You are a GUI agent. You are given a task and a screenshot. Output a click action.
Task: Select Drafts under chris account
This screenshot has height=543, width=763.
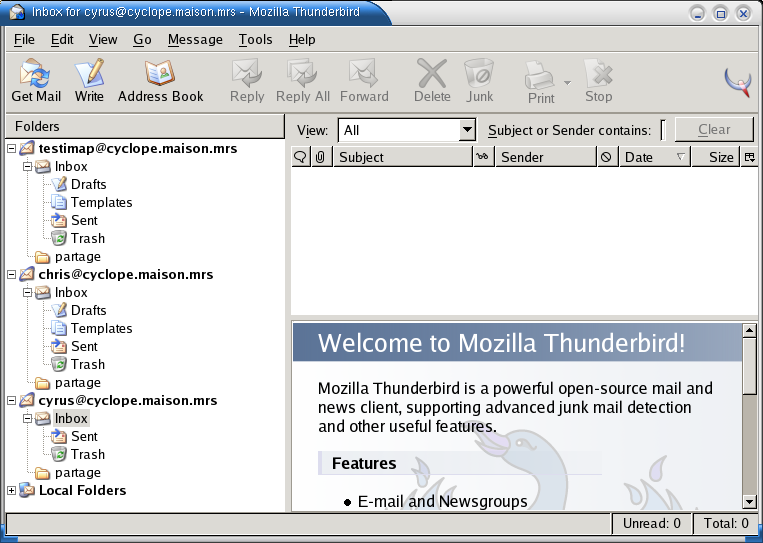(x=88, y=310)
